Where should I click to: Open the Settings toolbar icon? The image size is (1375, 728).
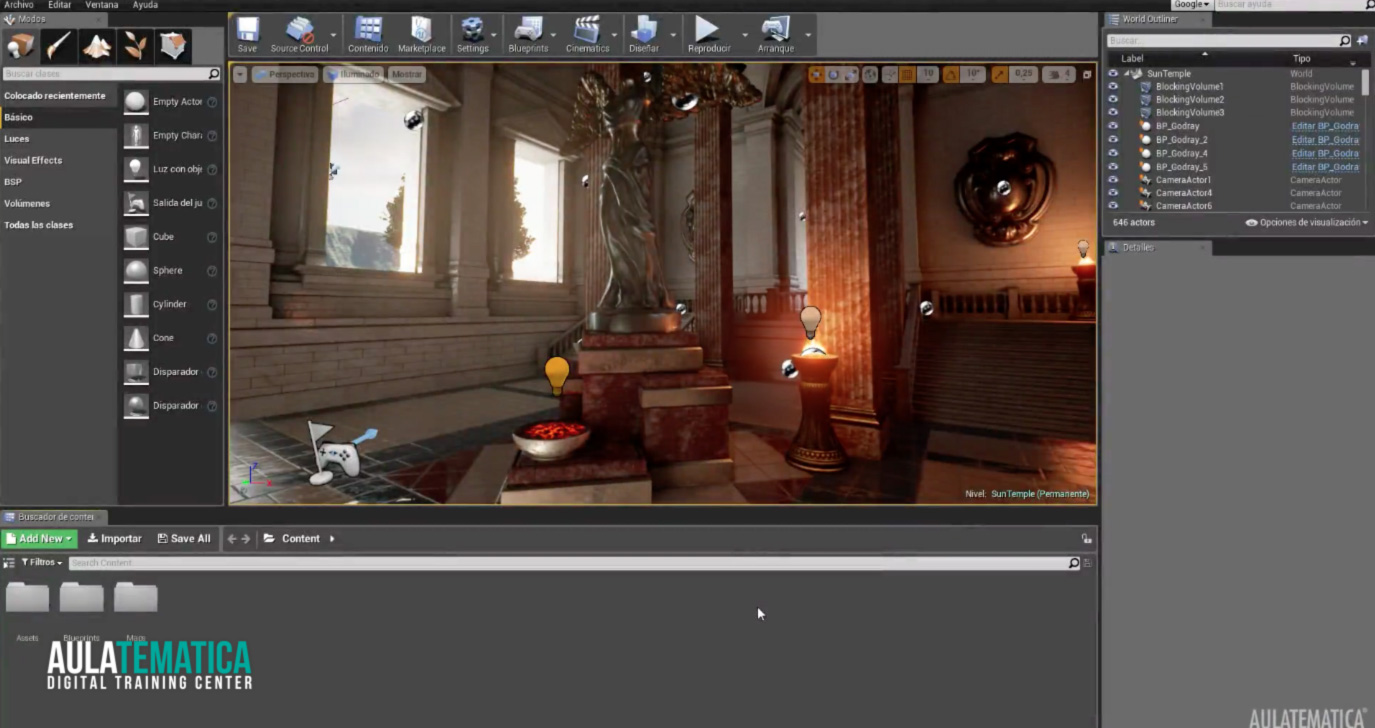coord(472,35)
